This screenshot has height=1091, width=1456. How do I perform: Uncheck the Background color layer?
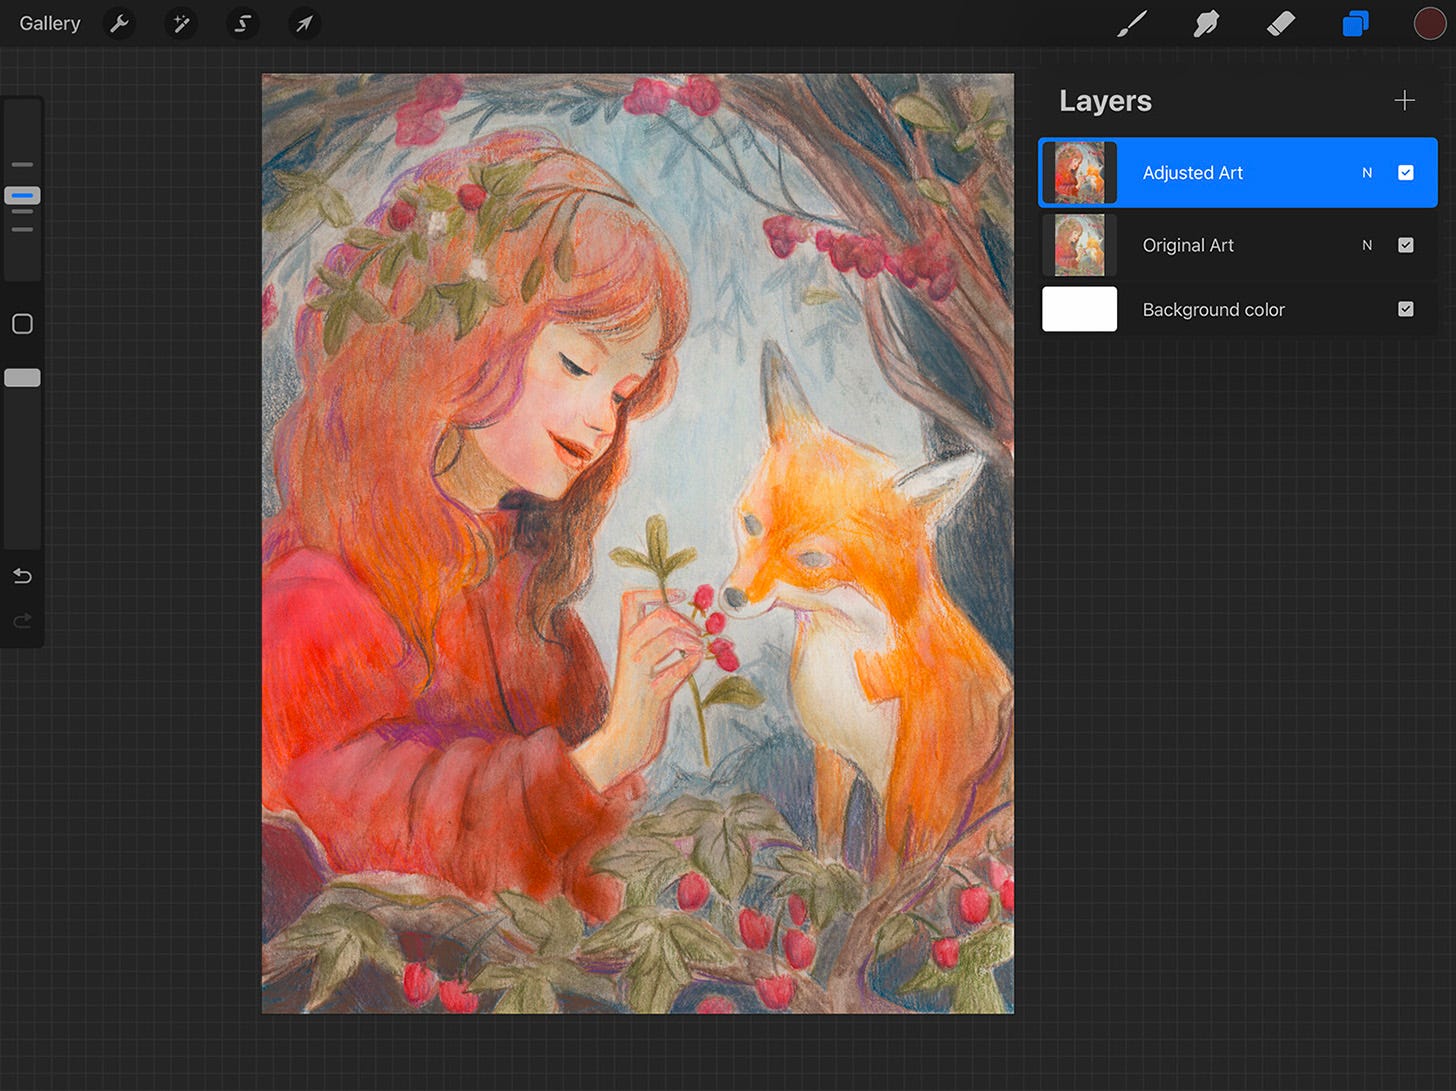click(x=1406, y=309)
